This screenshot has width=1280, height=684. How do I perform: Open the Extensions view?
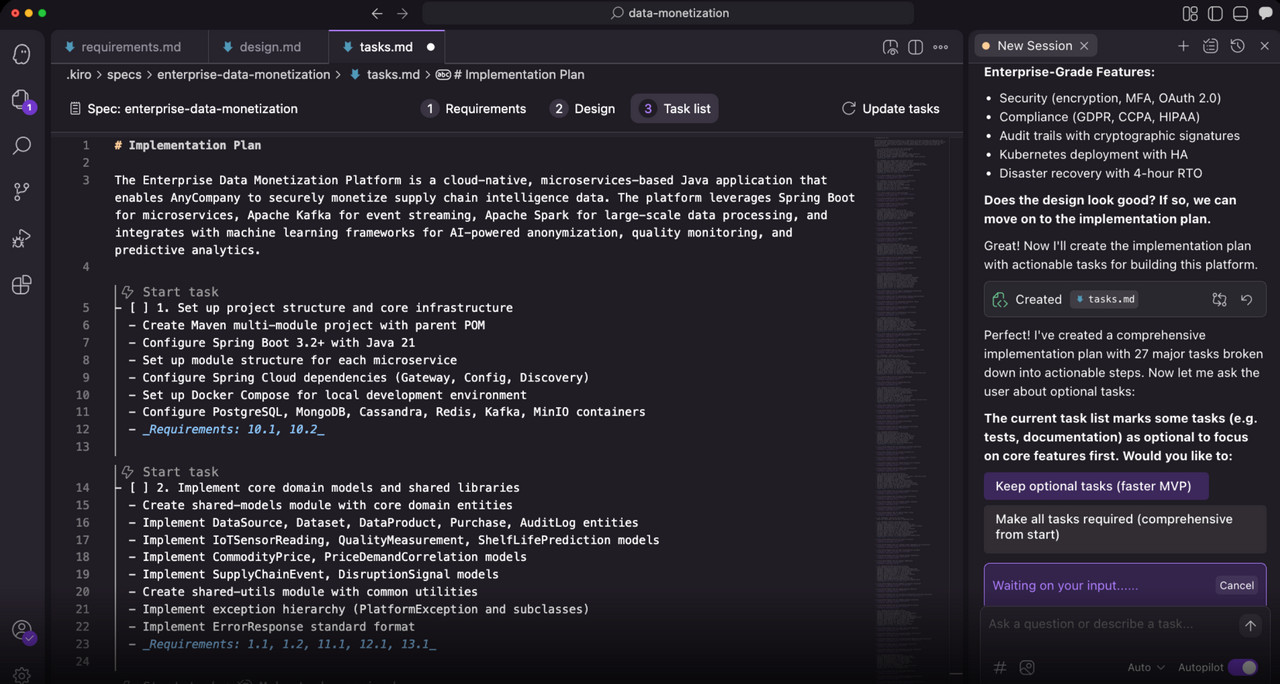pyautogui.click(x=22, y=285)
